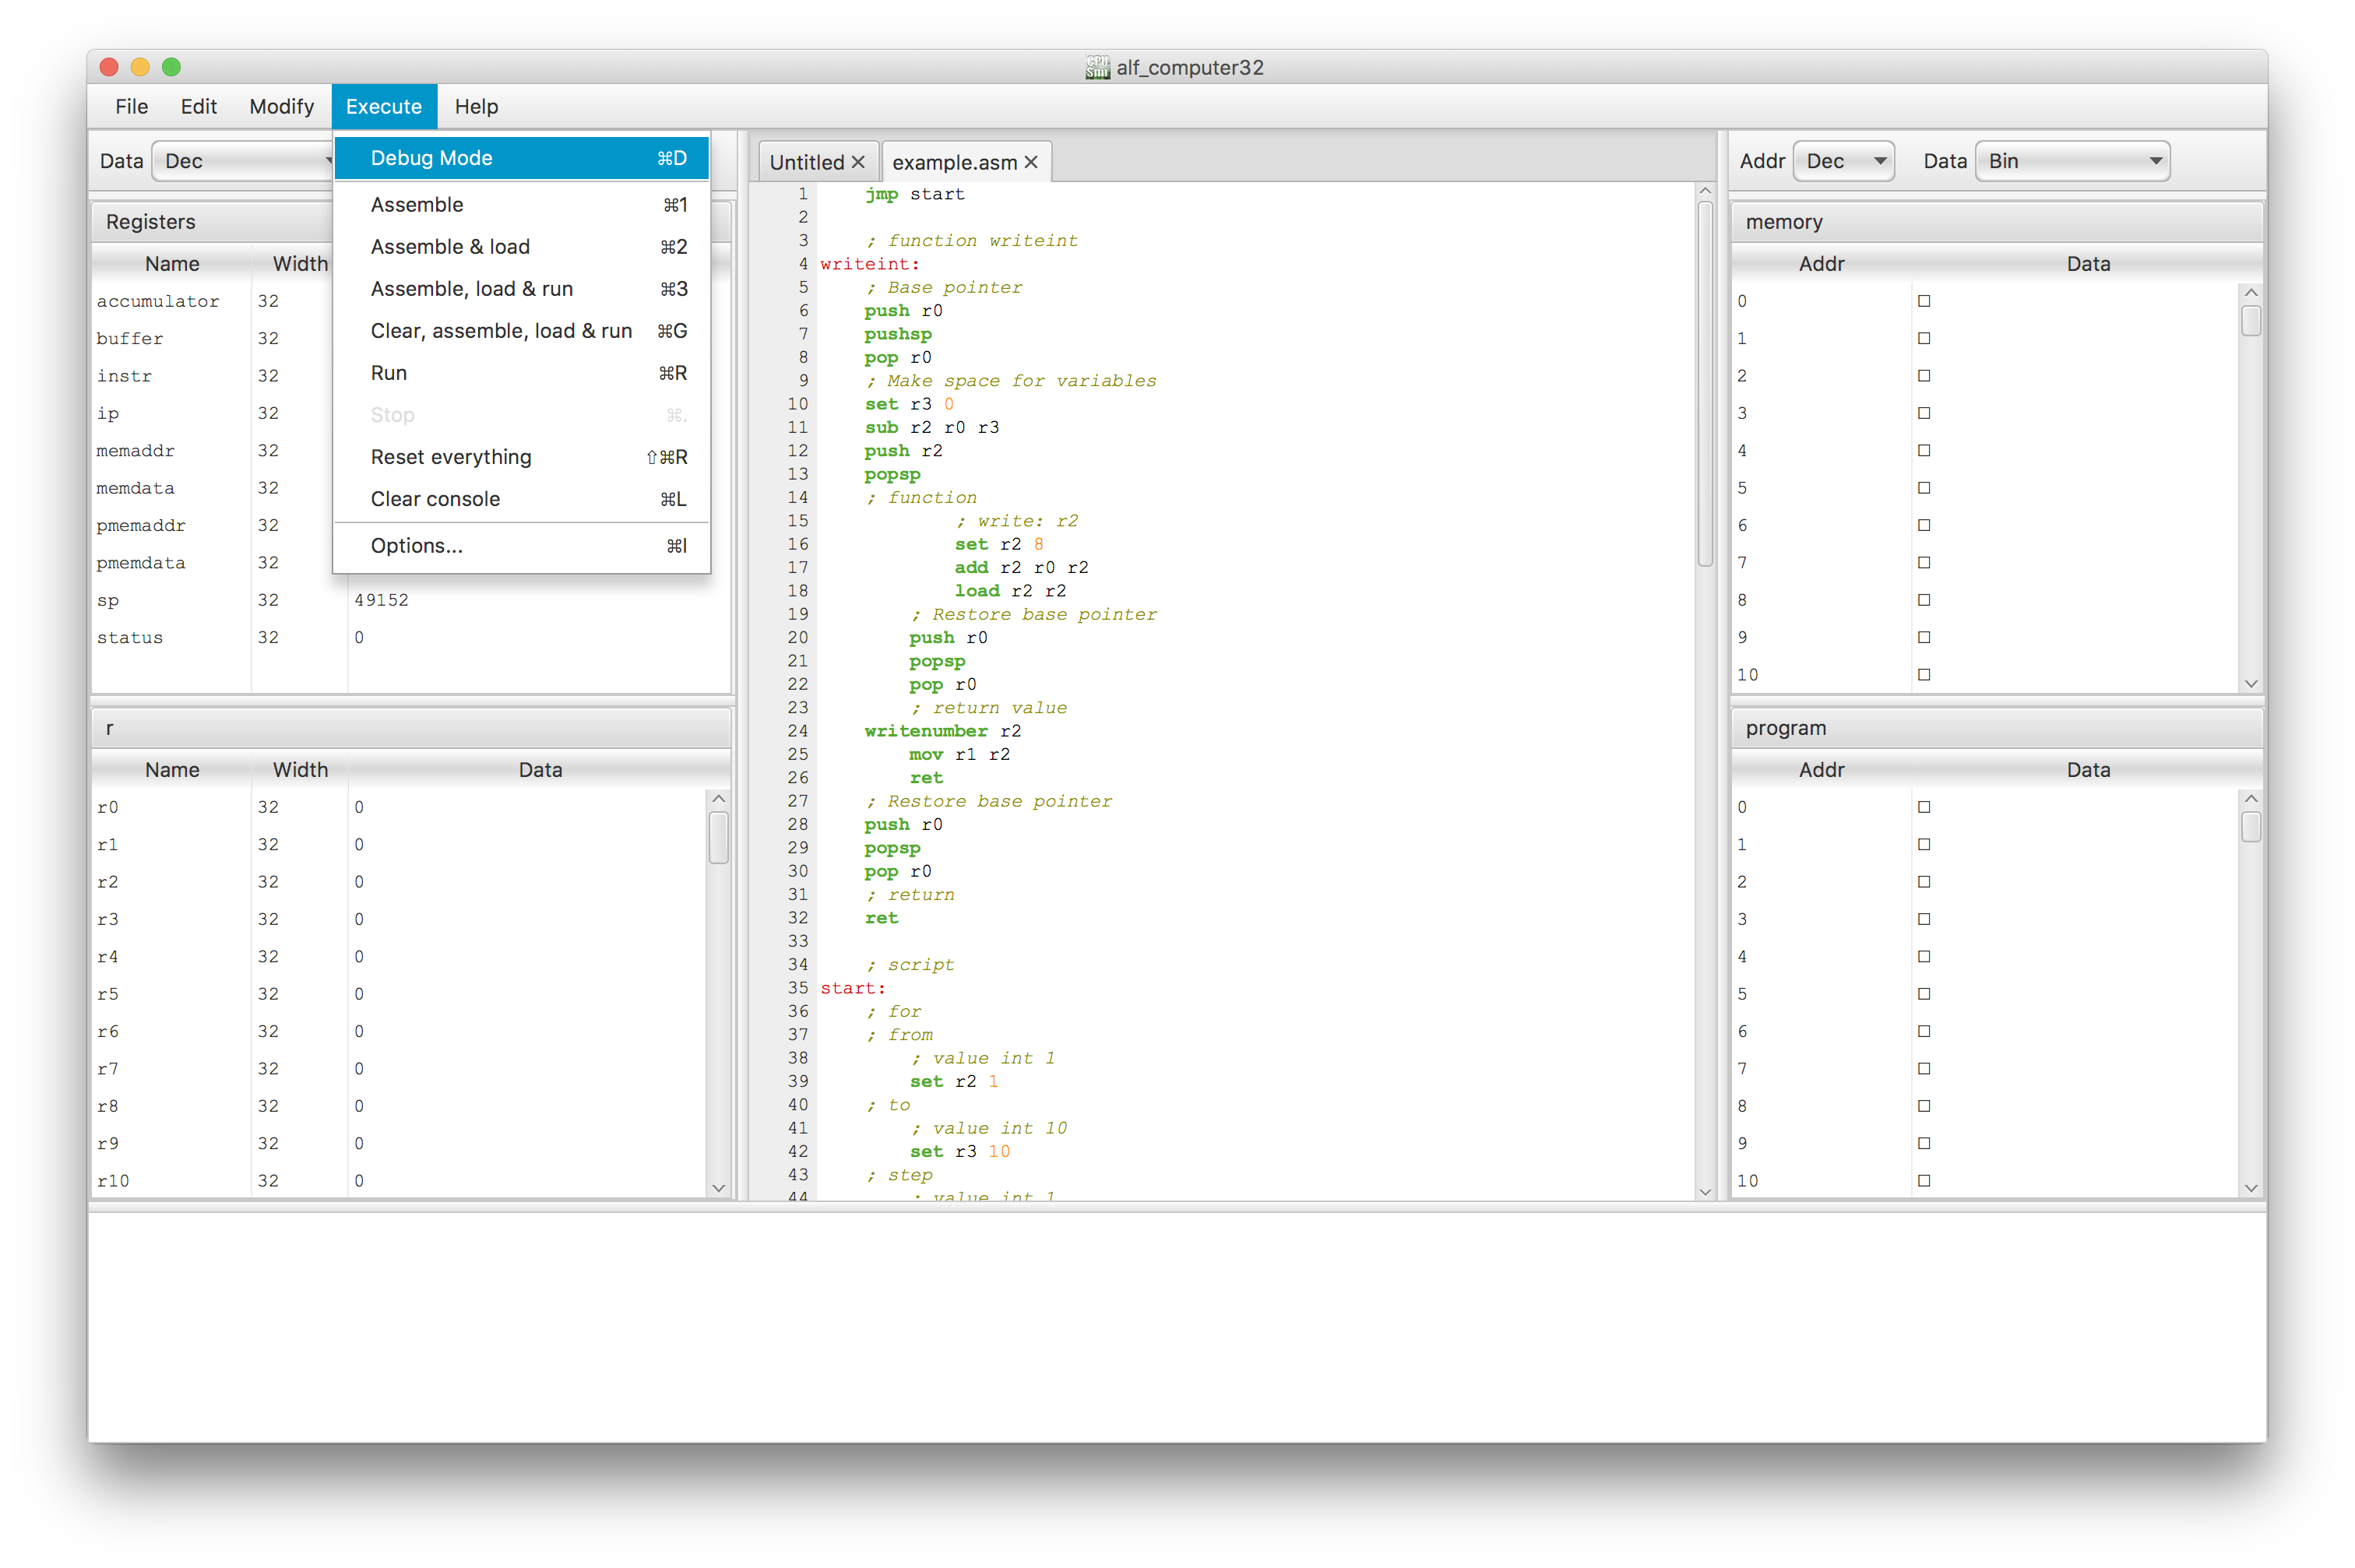Select register r5 row
The height and width of the screenshot is (1568, 2355).
tap(399, 994)
